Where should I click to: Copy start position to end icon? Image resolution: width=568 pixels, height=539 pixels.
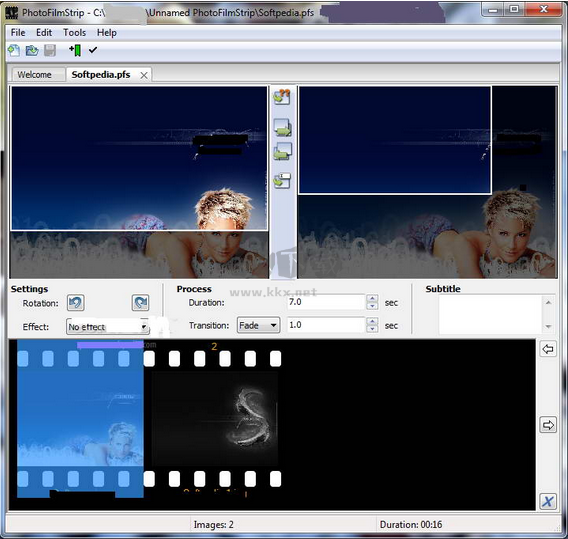pyautogui.click(x=283, y=128)
